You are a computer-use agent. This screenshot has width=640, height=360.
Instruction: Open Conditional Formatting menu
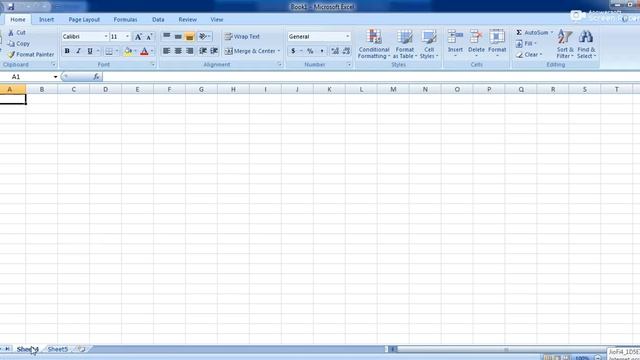coord(374,44)
